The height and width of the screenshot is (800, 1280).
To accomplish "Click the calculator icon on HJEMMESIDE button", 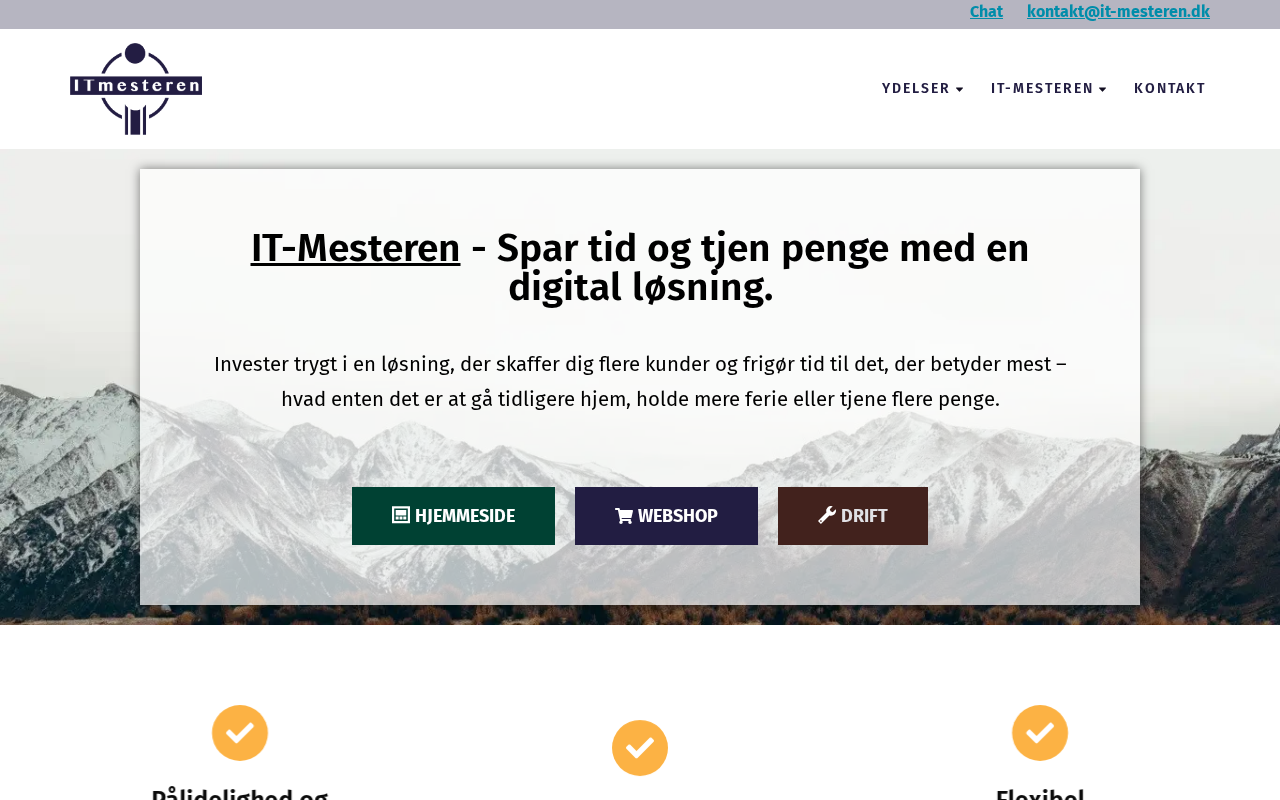I will (x=401, y=515).
